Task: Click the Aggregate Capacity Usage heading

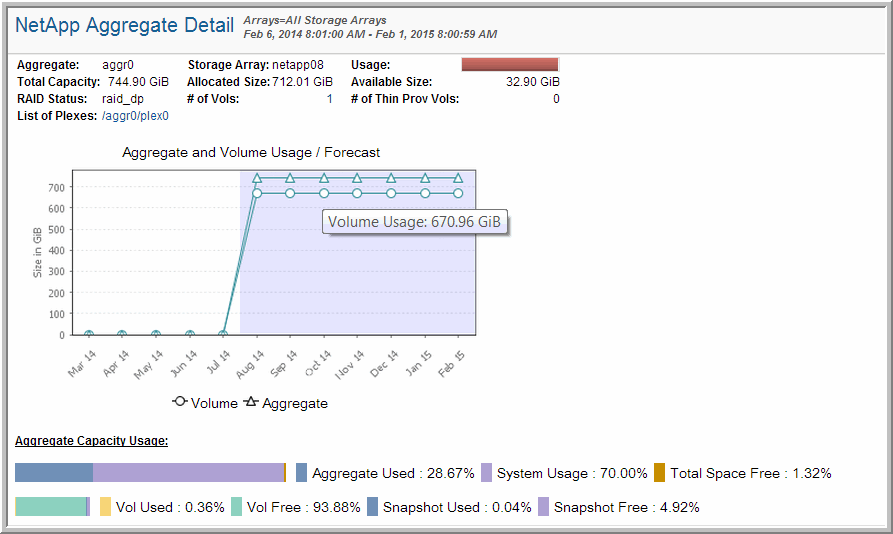Action: tap(91, 440)
